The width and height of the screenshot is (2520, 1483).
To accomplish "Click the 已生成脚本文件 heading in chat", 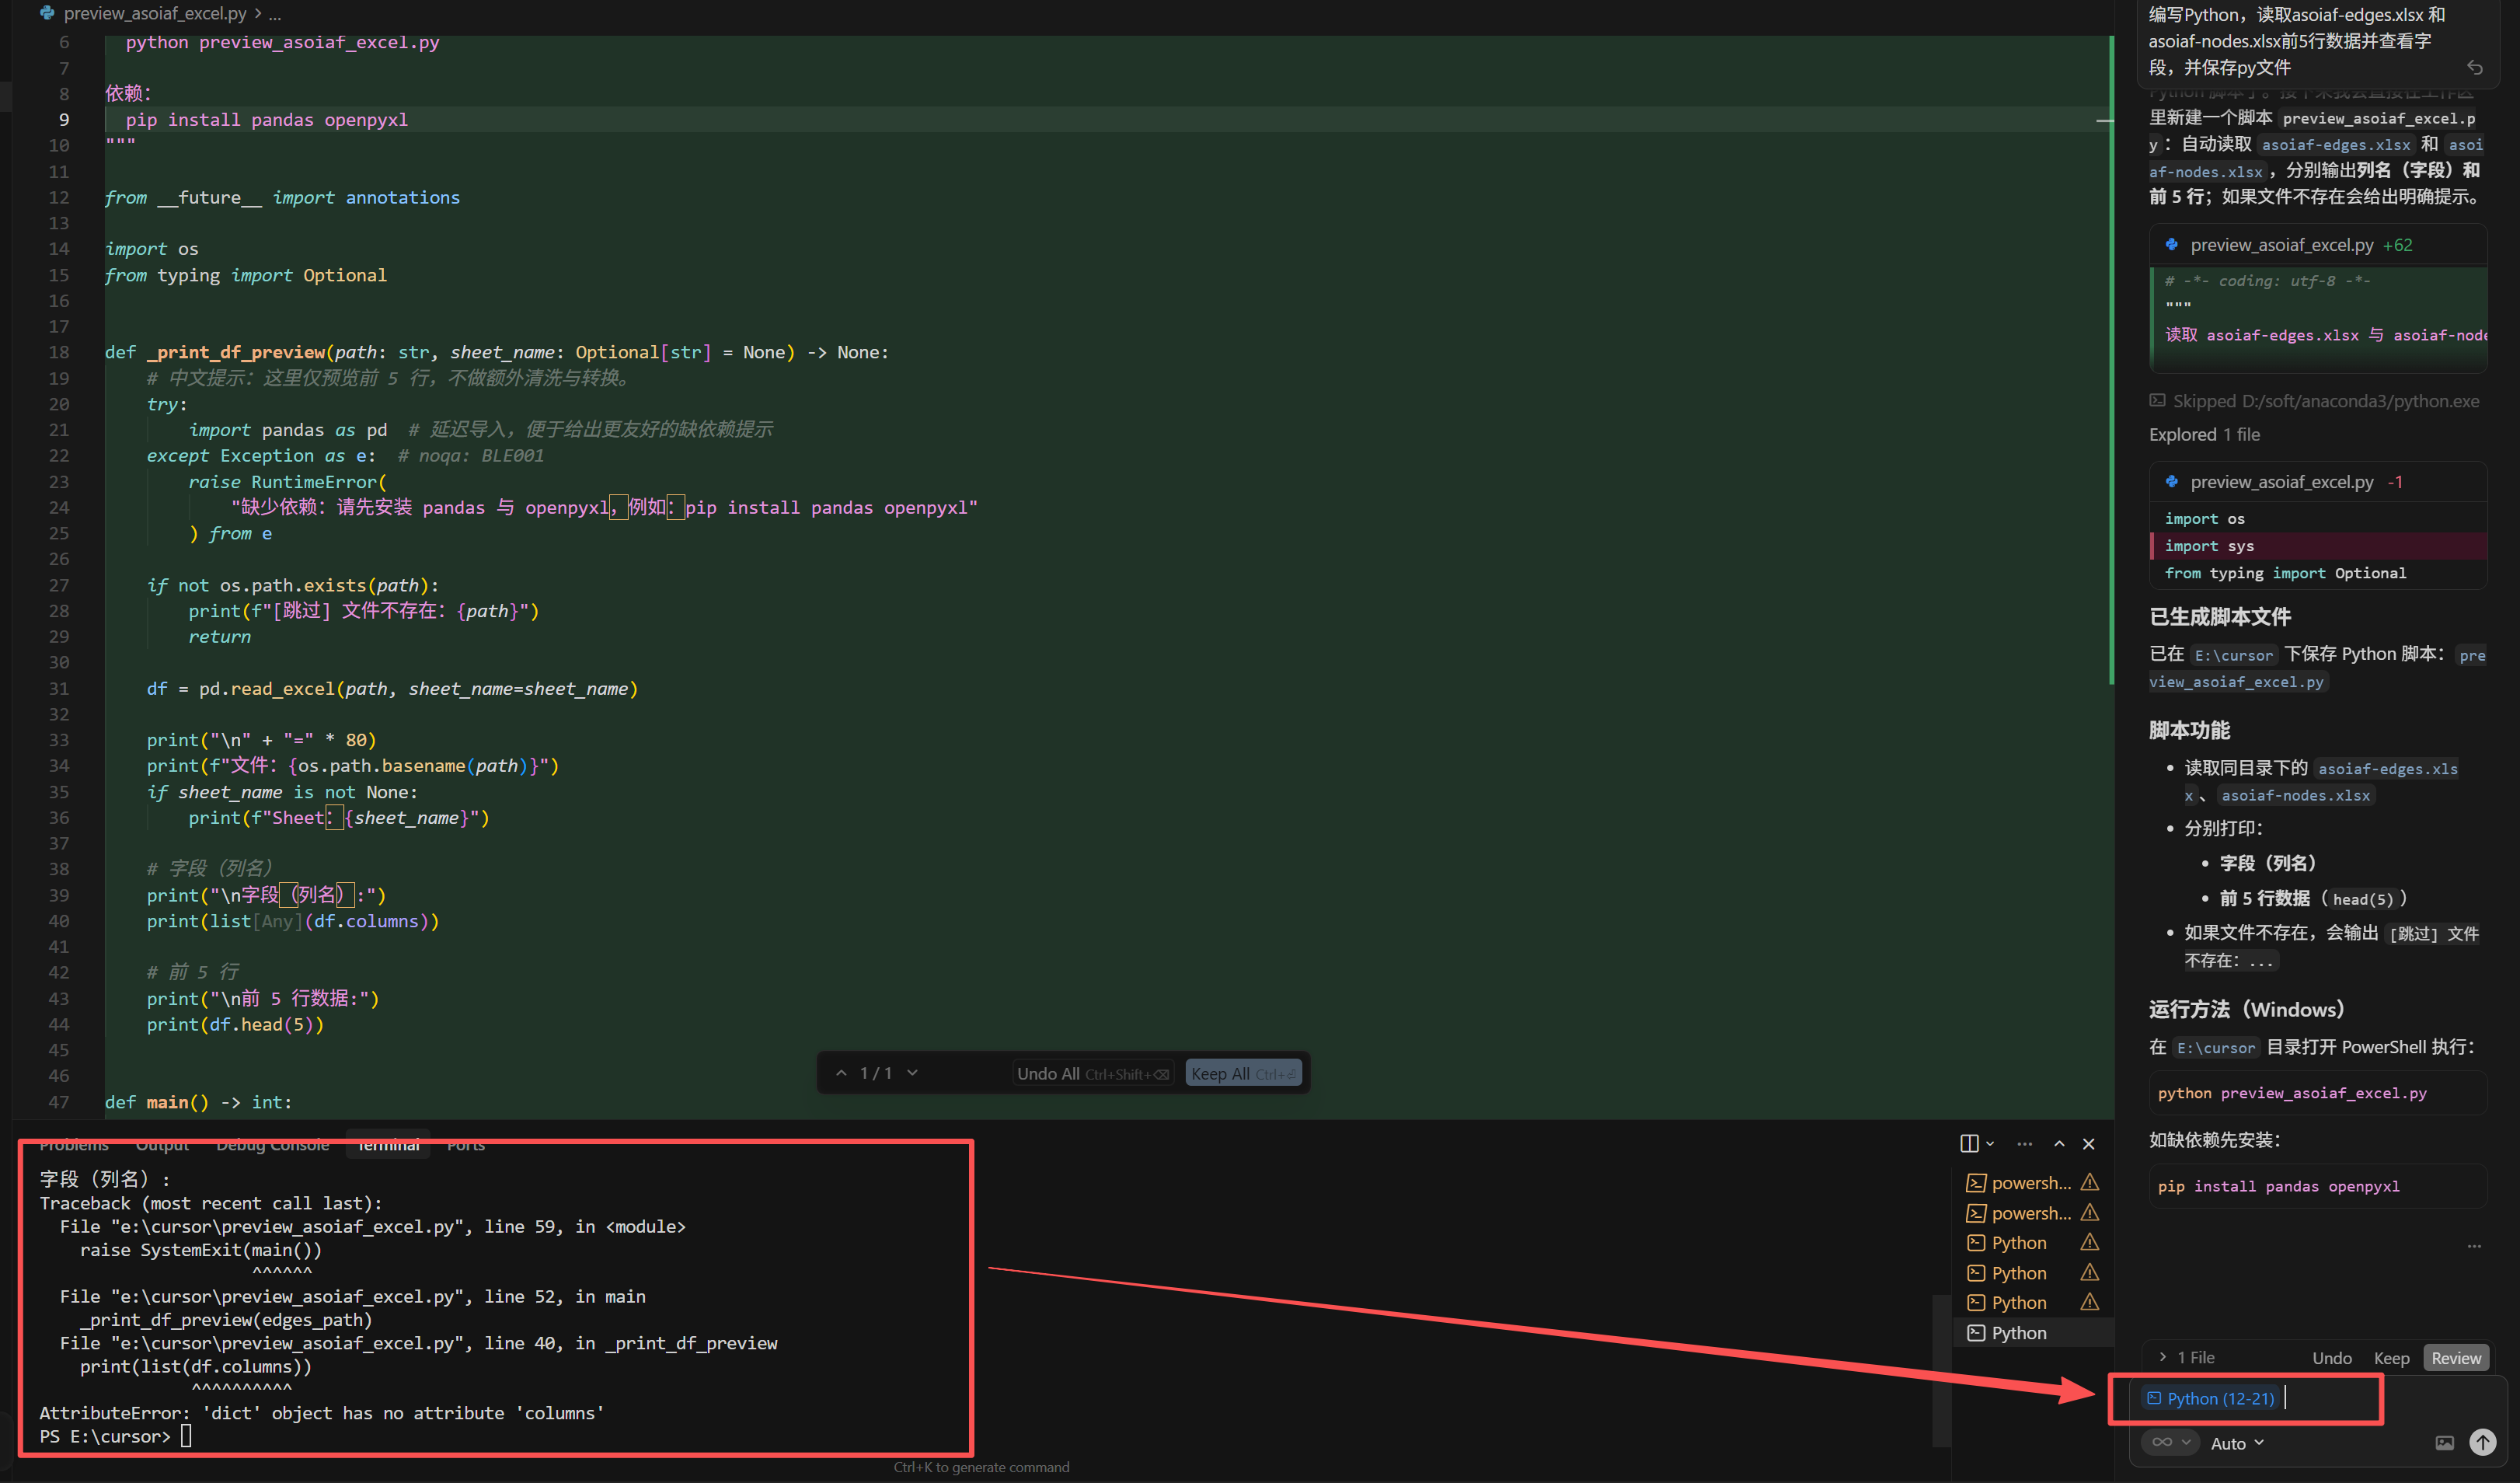I will coord(2220,616).
